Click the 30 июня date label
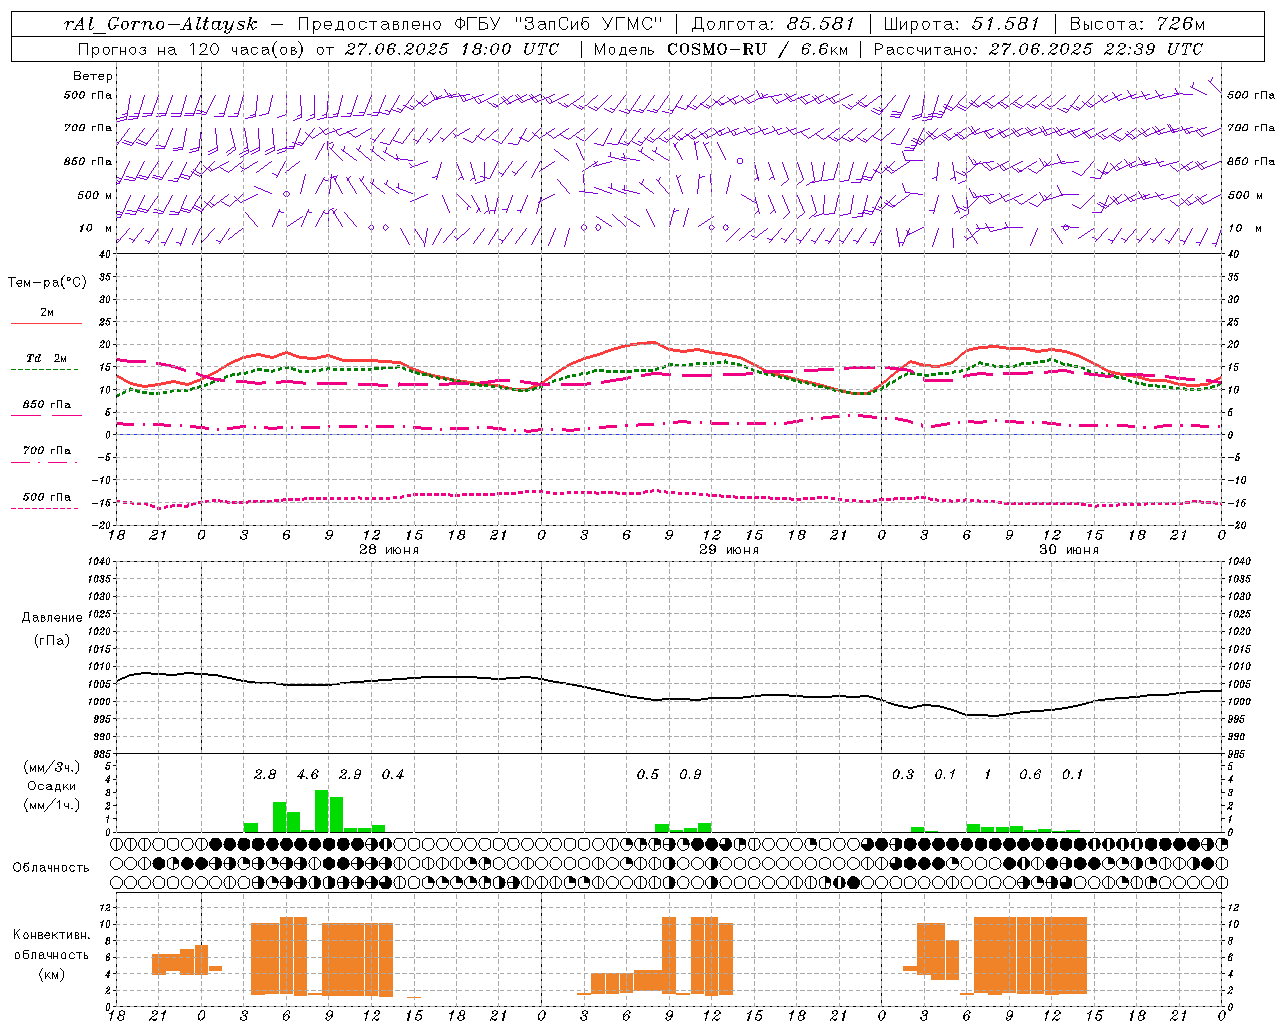Image resolution: width=1280 pixels, height=1024 pixels. 1068,550
